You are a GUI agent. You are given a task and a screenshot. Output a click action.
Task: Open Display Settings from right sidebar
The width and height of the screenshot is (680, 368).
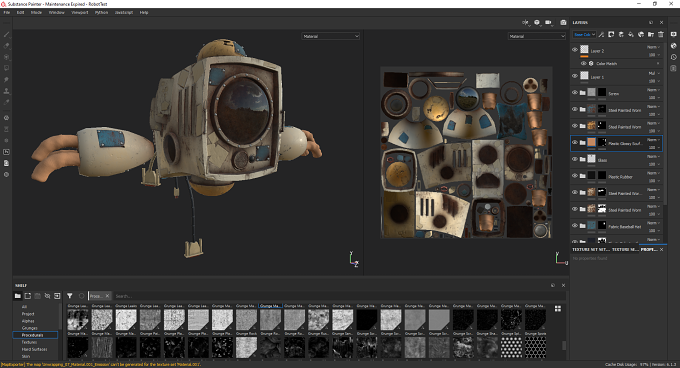(x=673, y=34)
